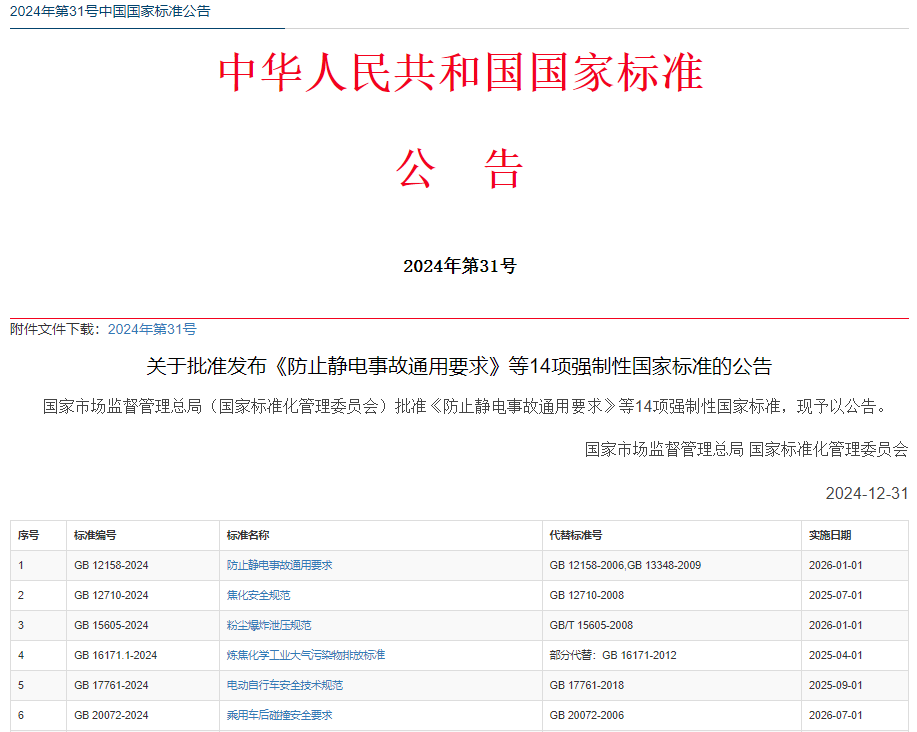Click the 标准编号 column header
917x732 pixels.
click(95, 535)
